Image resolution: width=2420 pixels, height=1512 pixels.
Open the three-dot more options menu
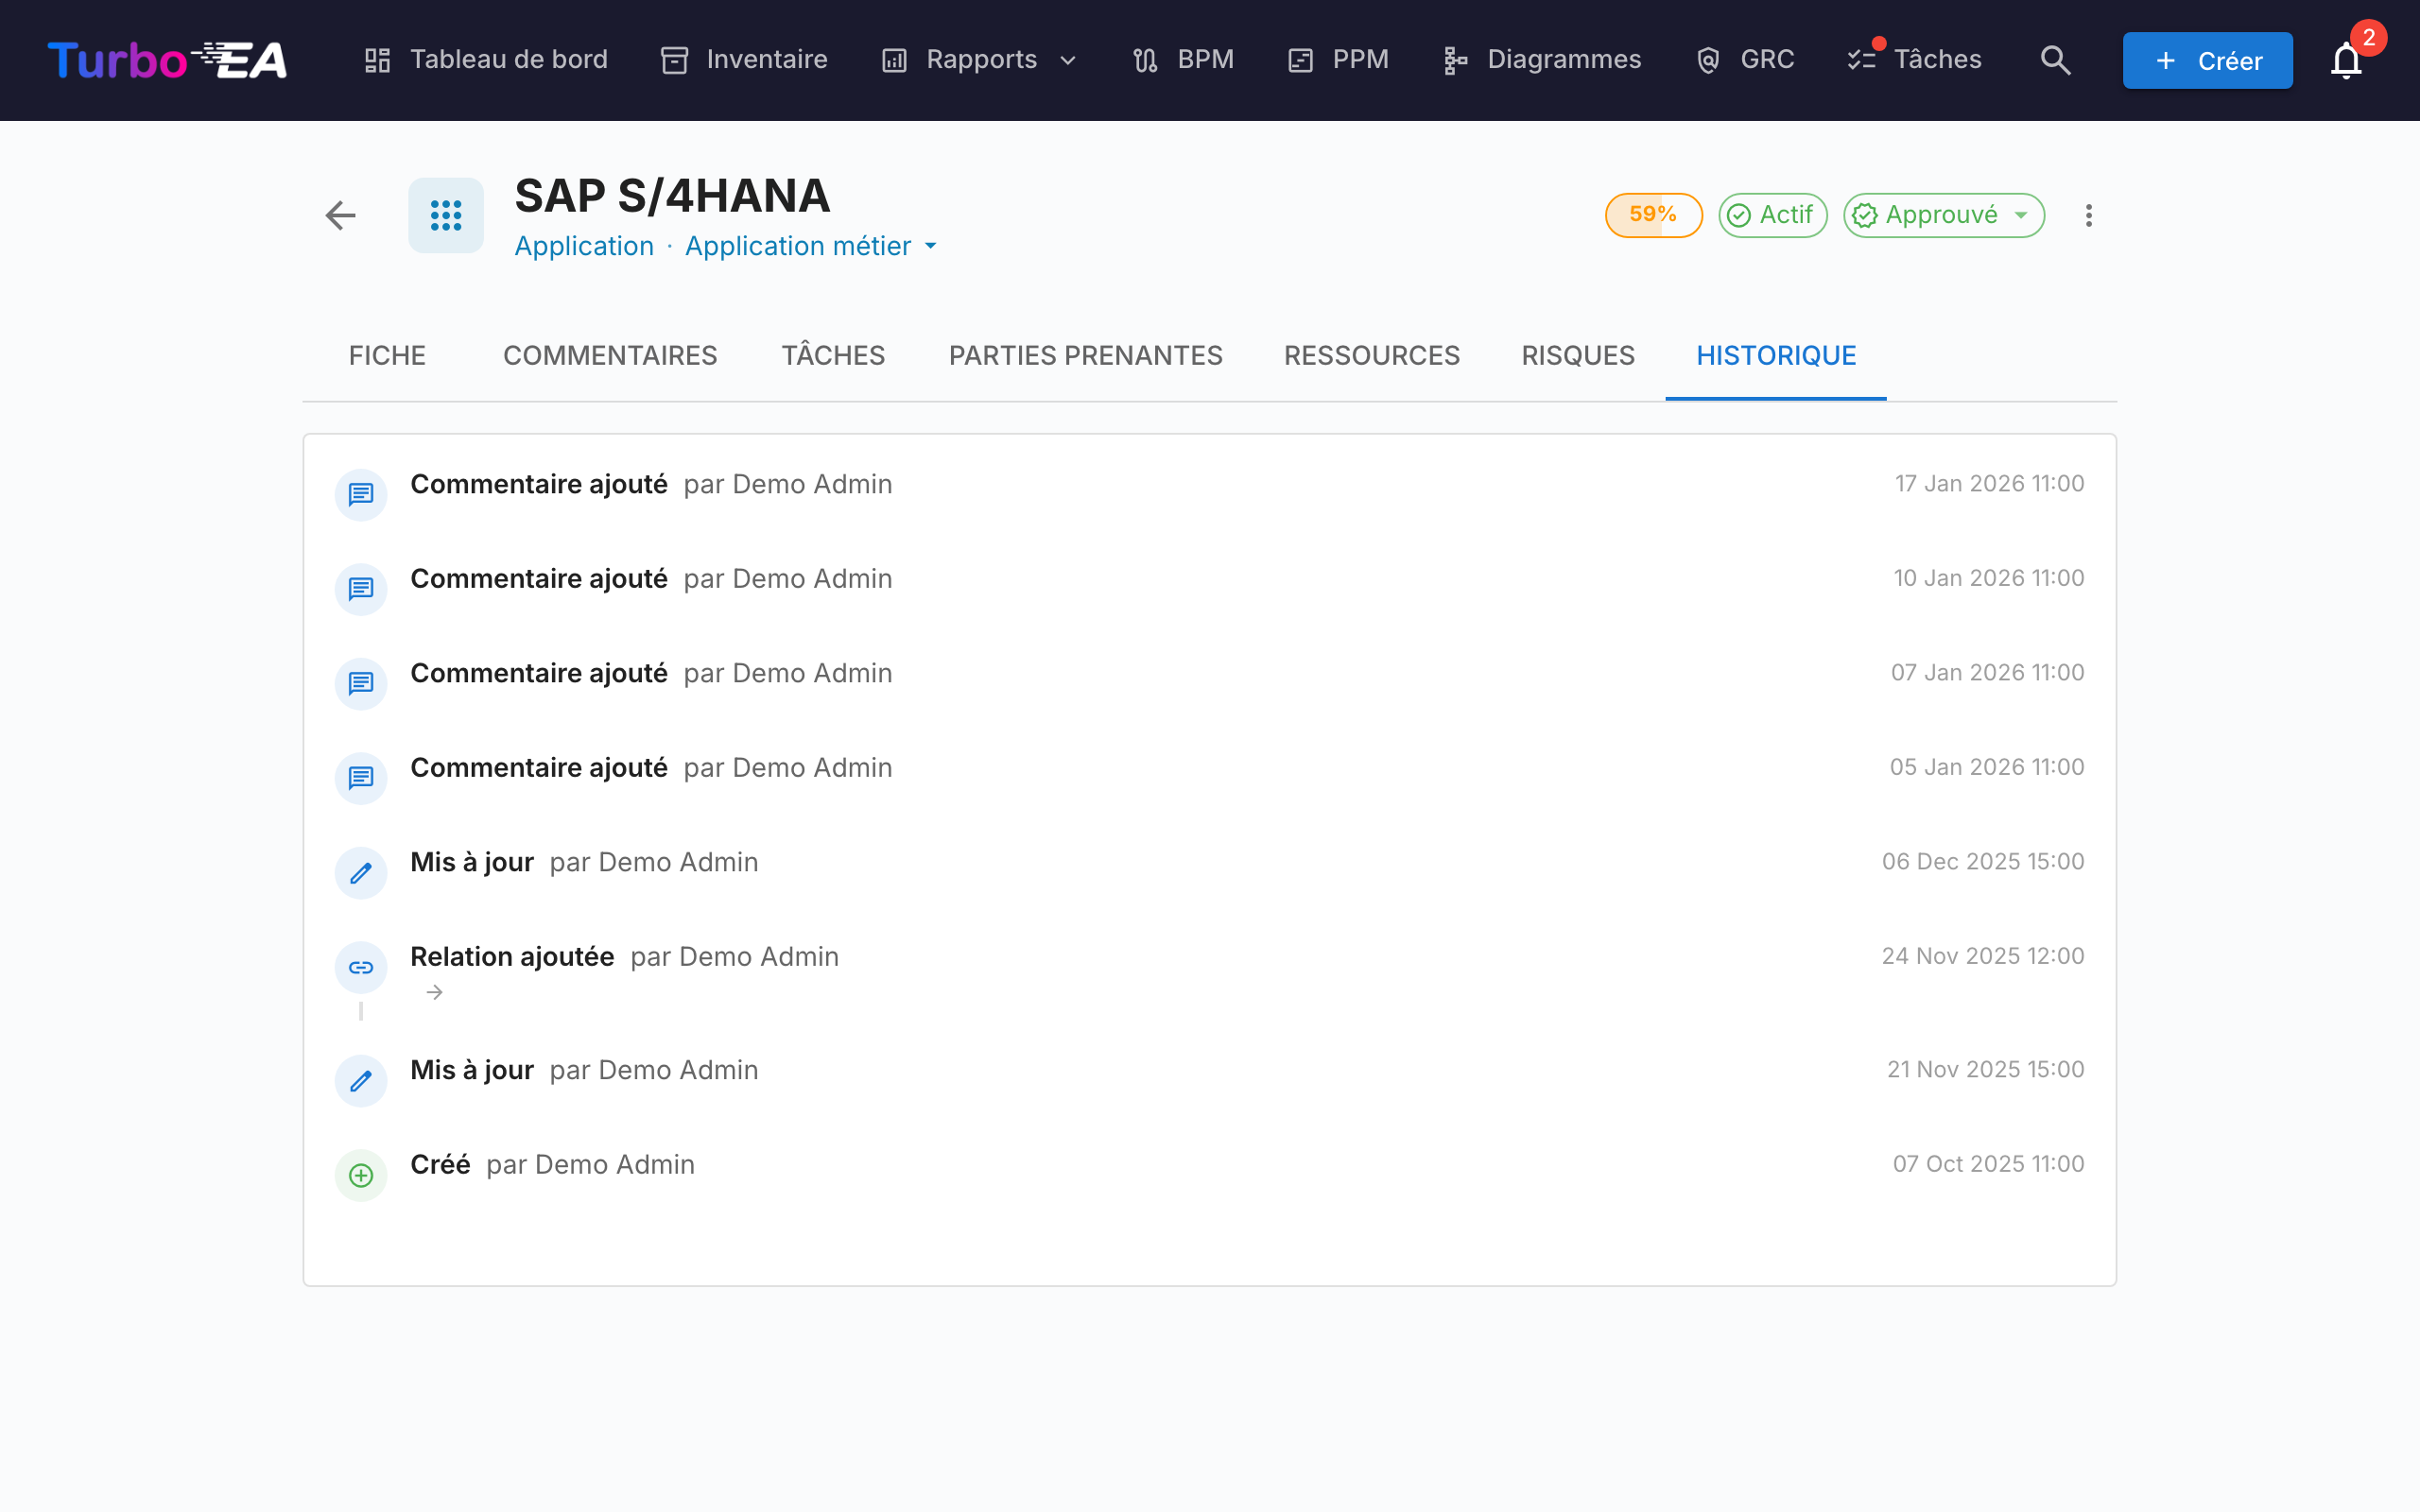[2088, 215]
